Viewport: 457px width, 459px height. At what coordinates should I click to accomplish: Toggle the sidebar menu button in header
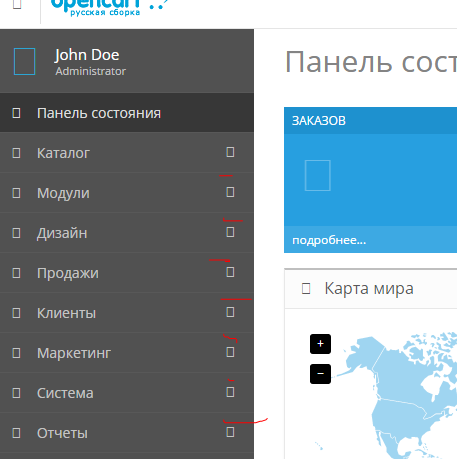coord(17,4)
